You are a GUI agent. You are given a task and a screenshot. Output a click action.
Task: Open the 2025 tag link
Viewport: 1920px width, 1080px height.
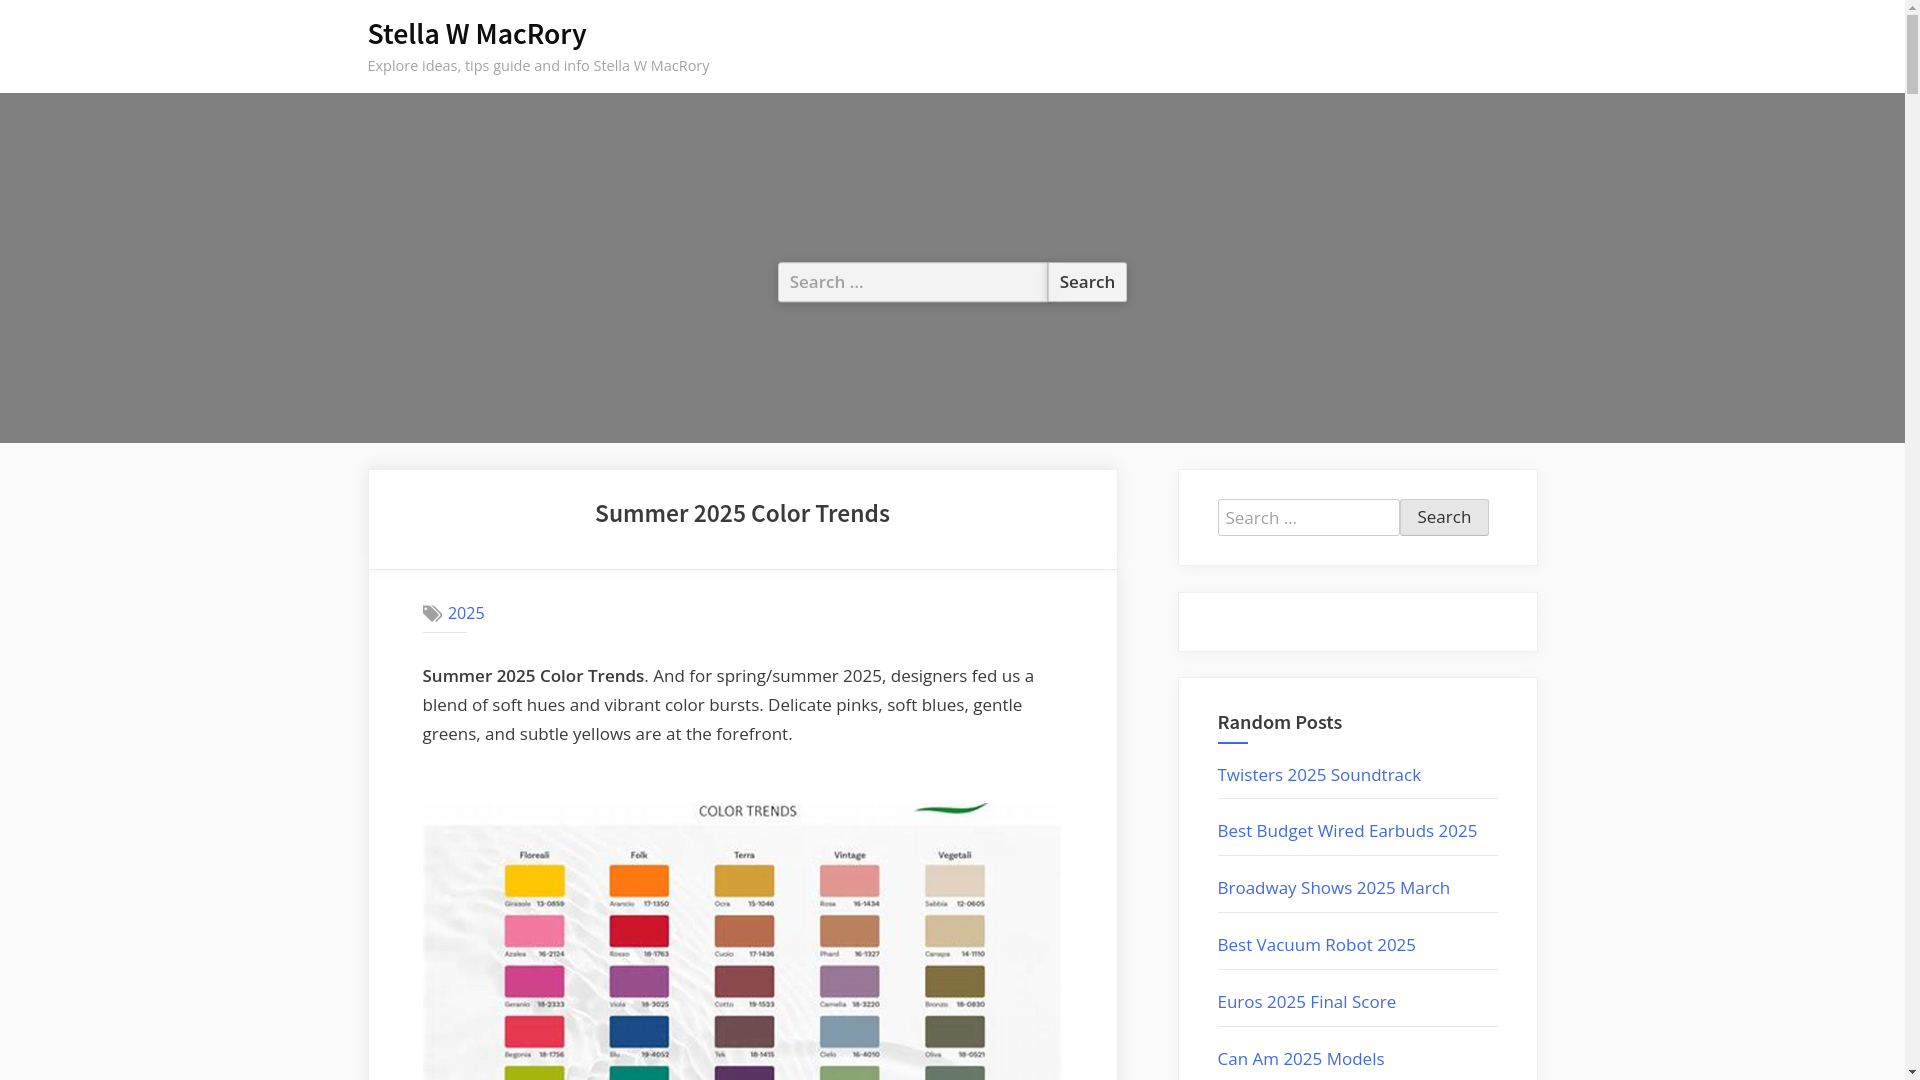(x=466, y=613)
